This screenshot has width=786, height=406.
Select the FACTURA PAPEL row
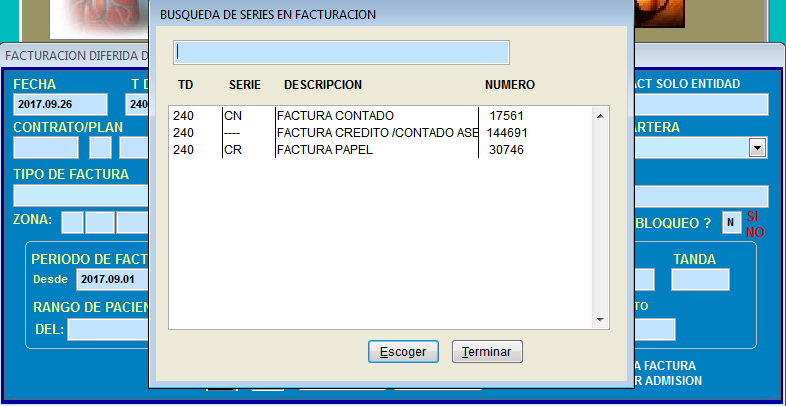coord(381,149)
